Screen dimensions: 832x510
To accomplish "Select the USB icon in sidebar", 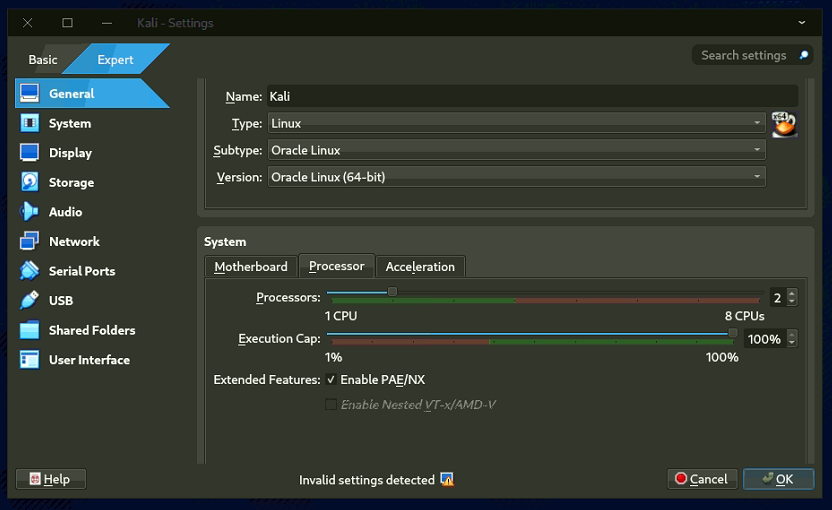I will tap(30, 300).
